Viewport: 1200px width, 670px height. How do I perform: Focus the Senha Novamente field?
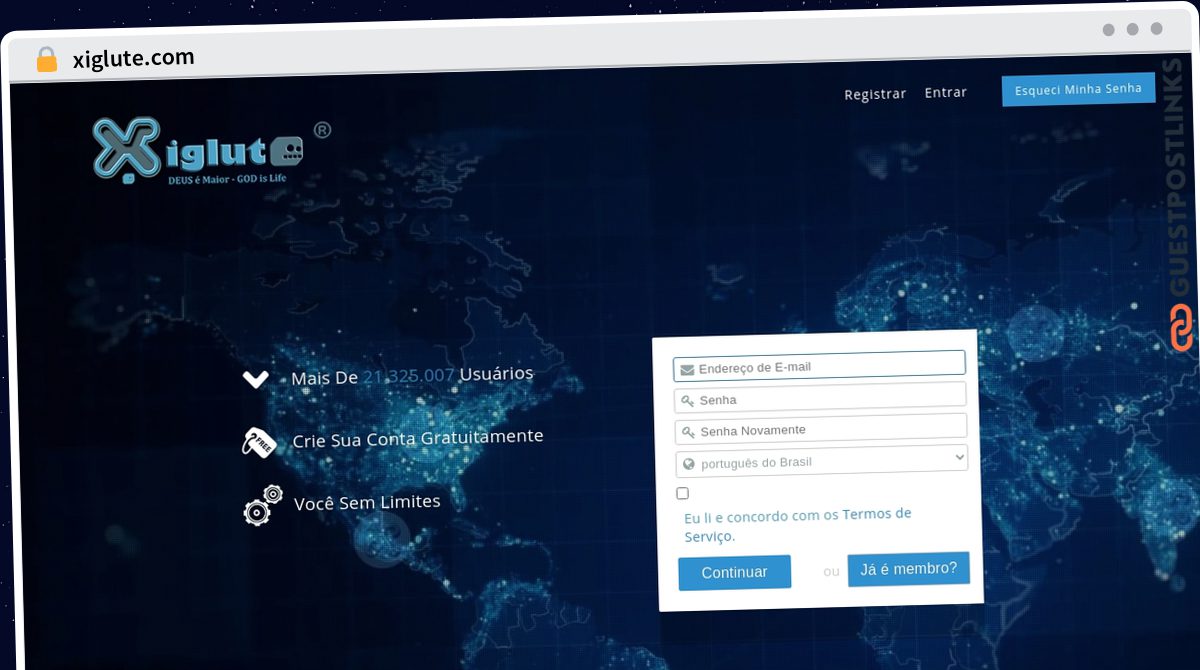[820, 428]
